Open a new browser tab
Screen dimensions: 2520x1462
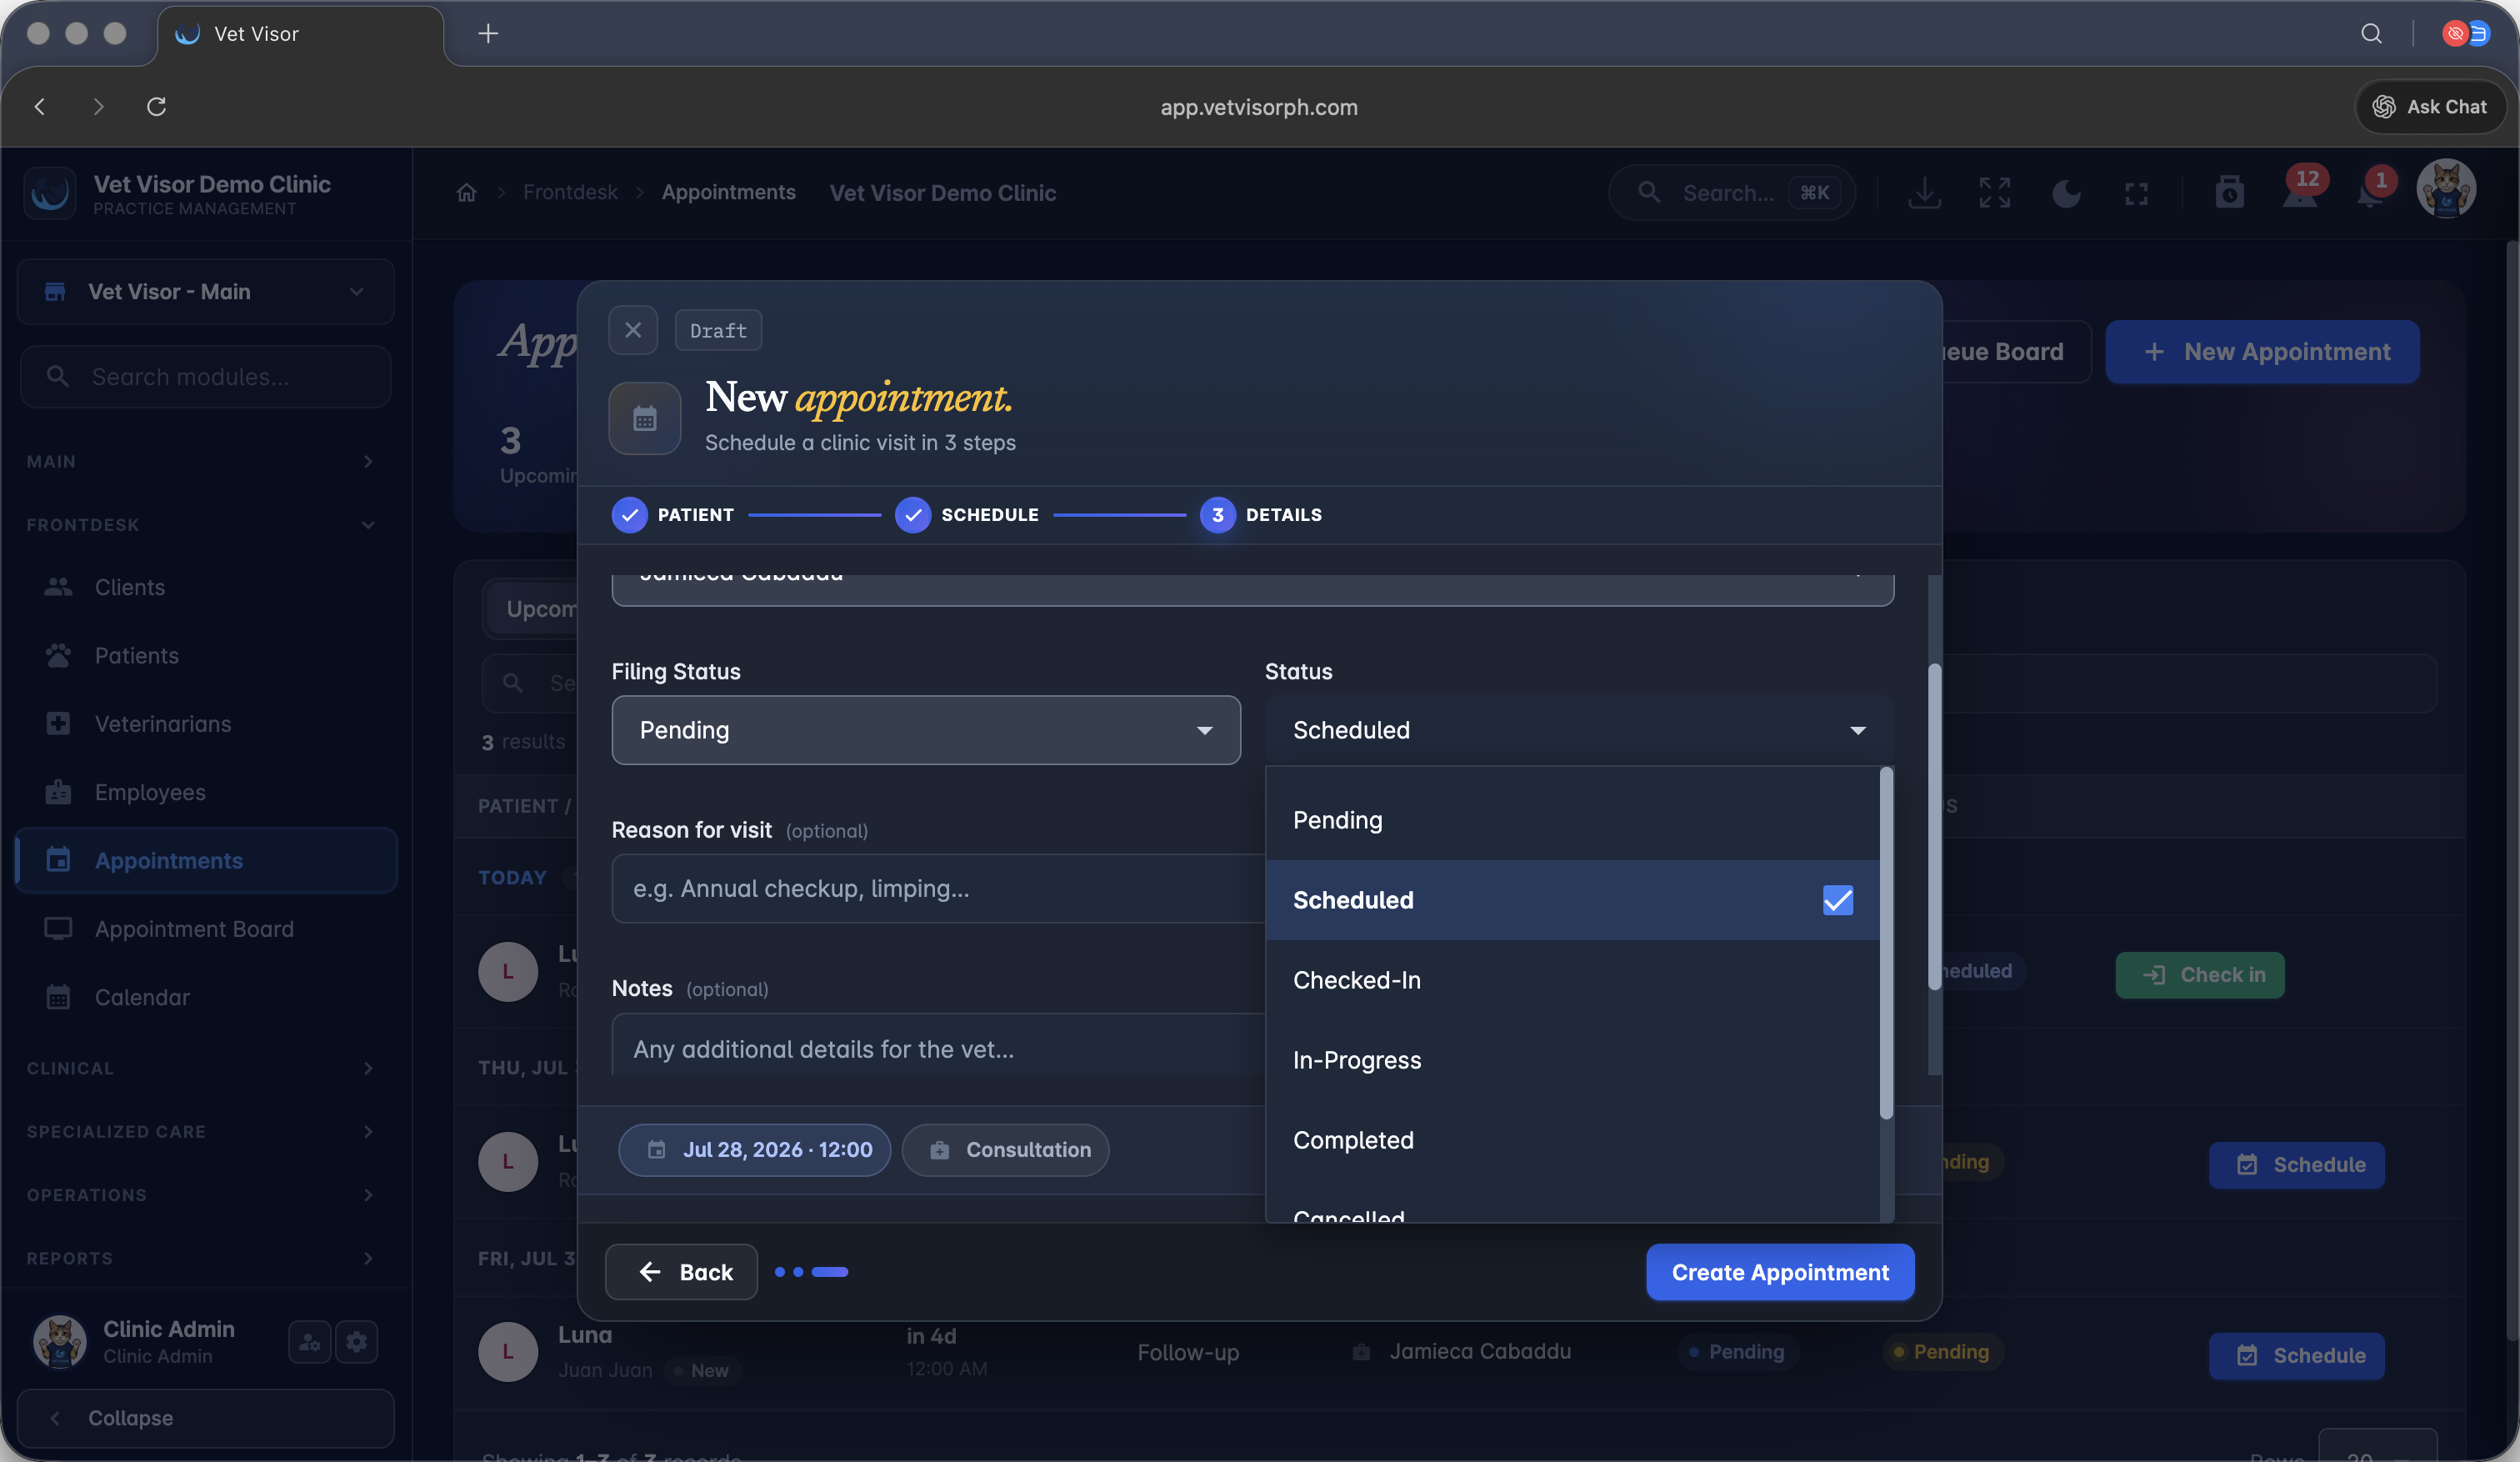[488, 34]
